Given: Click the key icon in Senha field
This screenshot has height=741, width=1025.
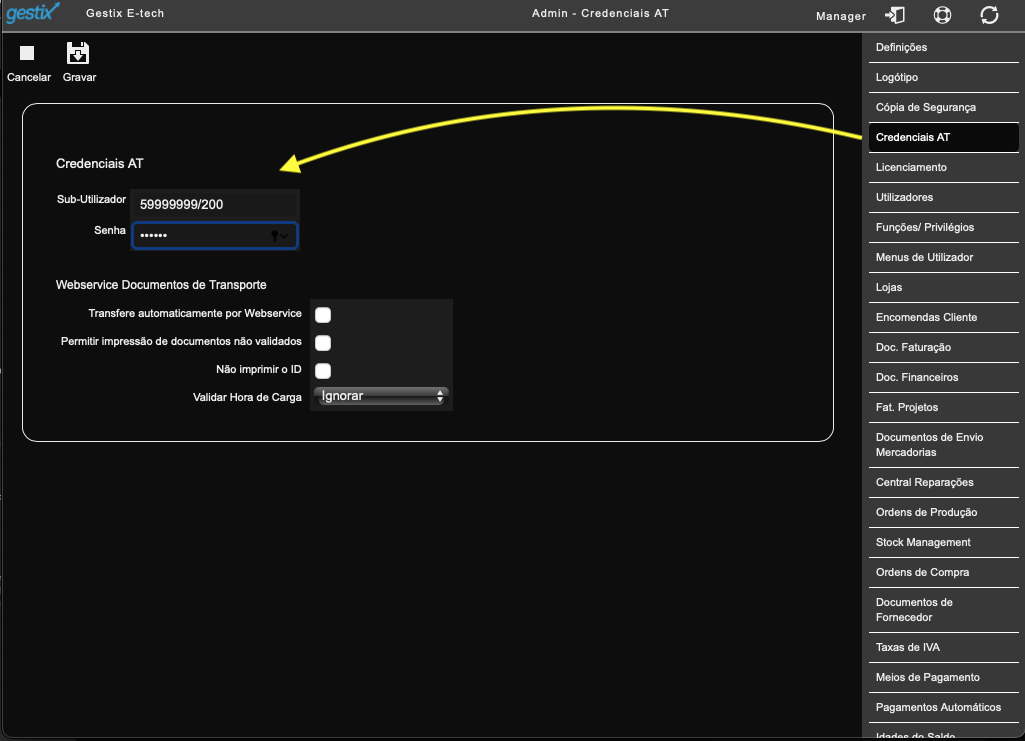Looking at the screenshot, I should click(x=275, y=236).
